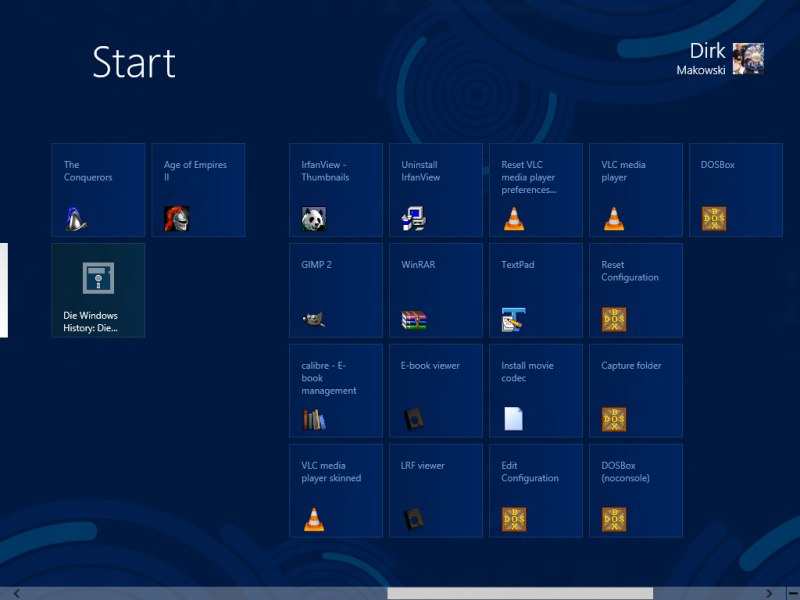Click "Die Windows History: Die..." text
Image resolution: width=800 pixels, height=600 pixels.
(90, 321)
